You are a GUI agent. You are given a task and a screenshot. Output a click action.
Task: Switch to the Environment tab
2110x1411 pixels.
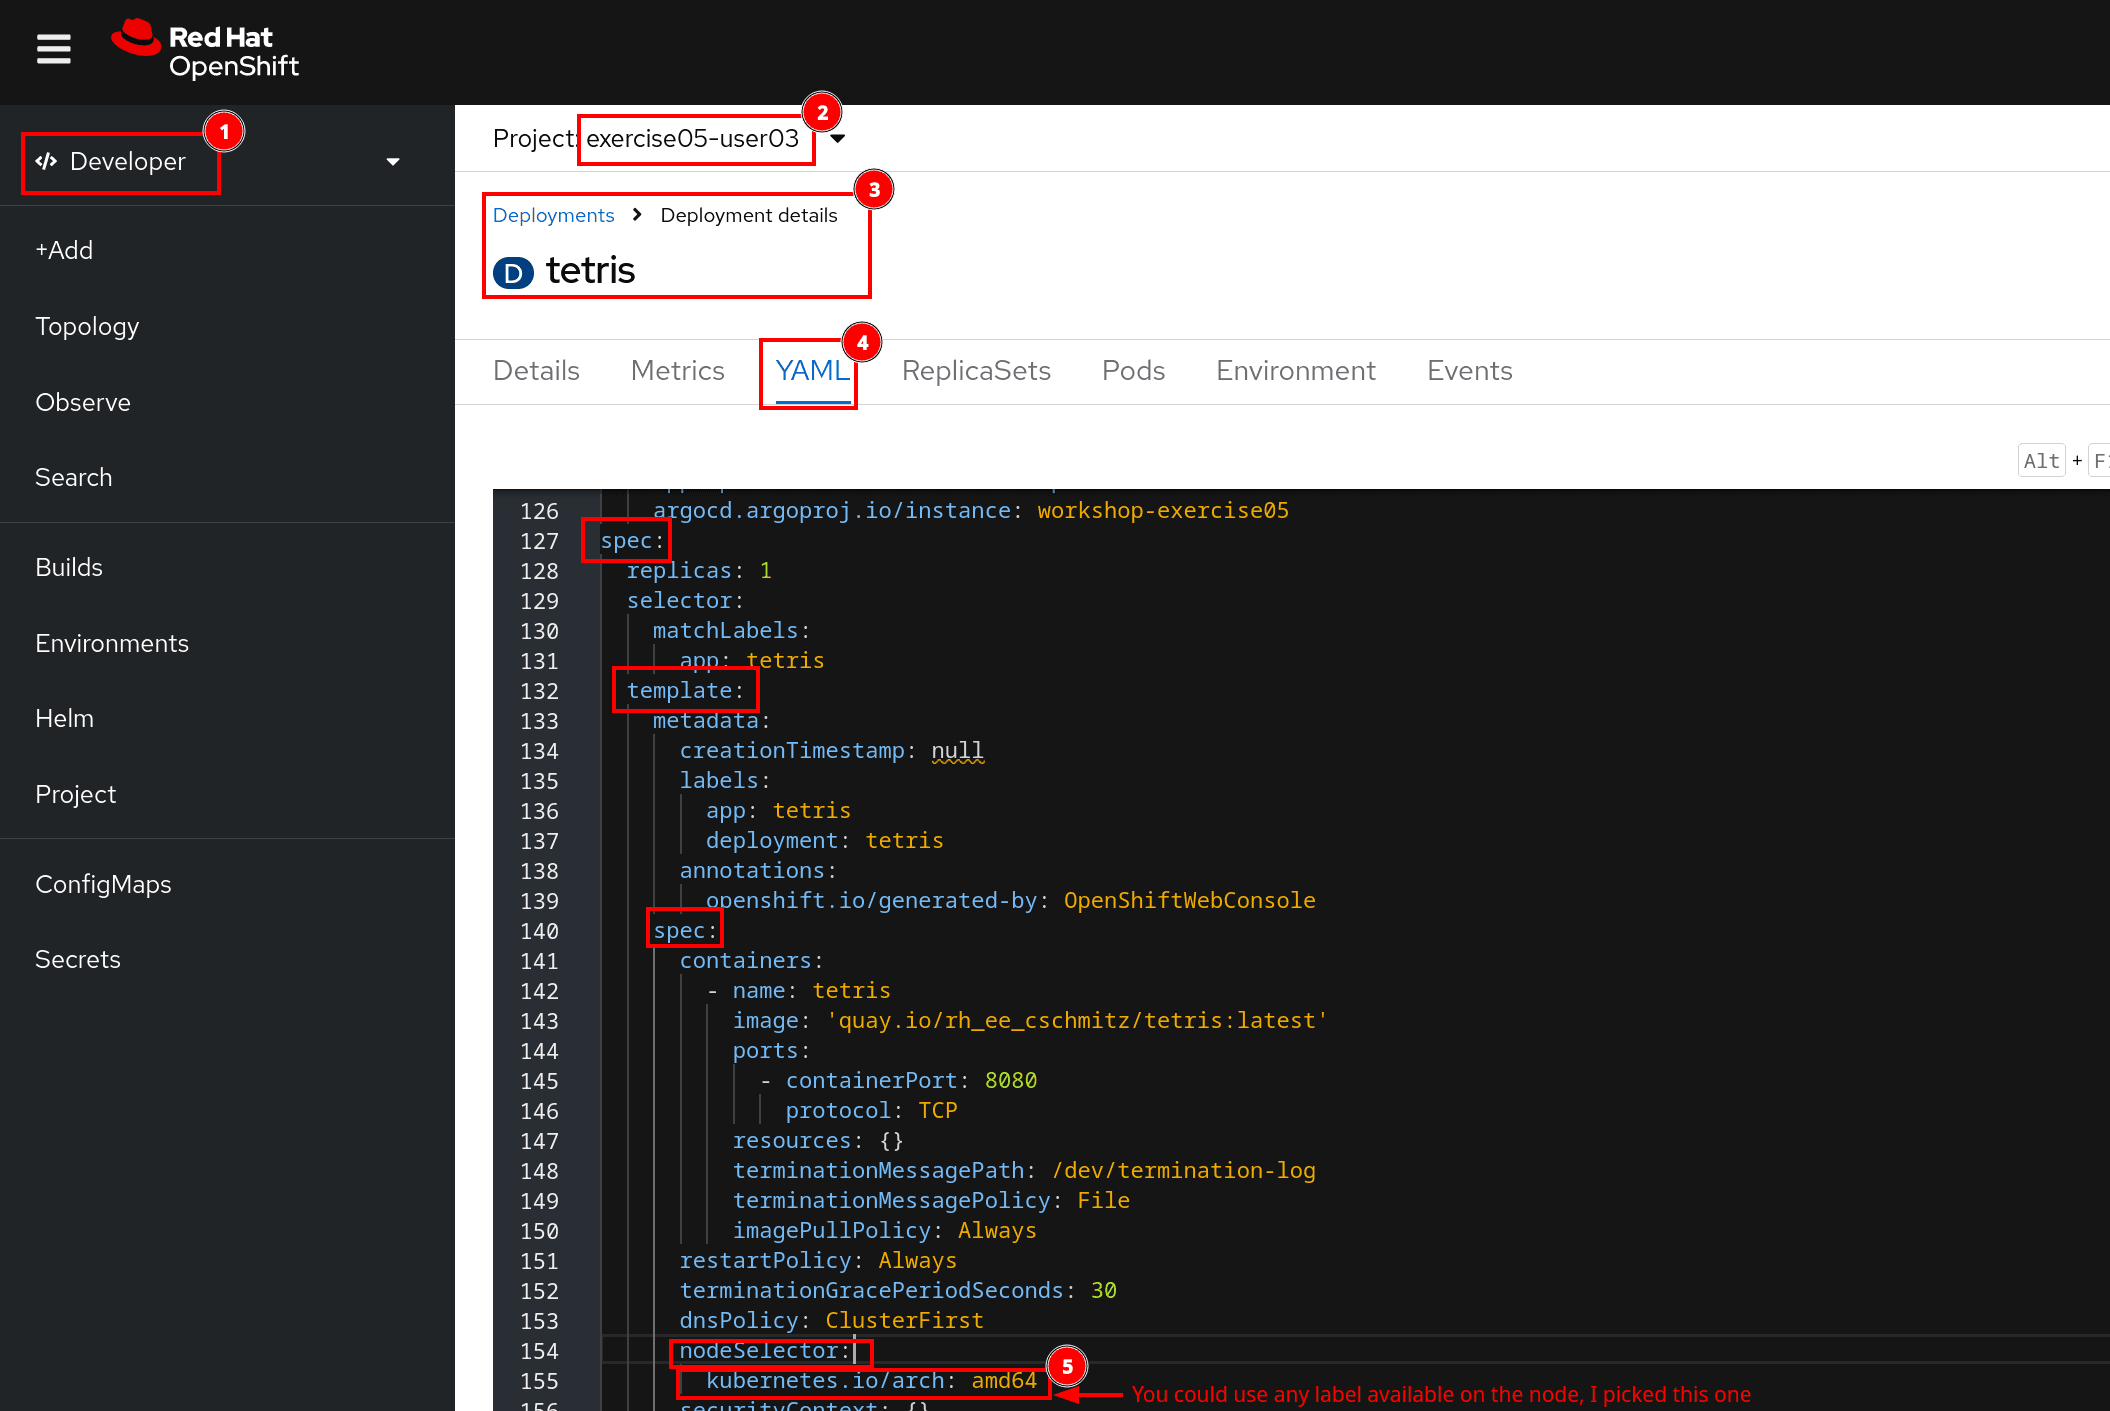click(x=1296, y=371)
